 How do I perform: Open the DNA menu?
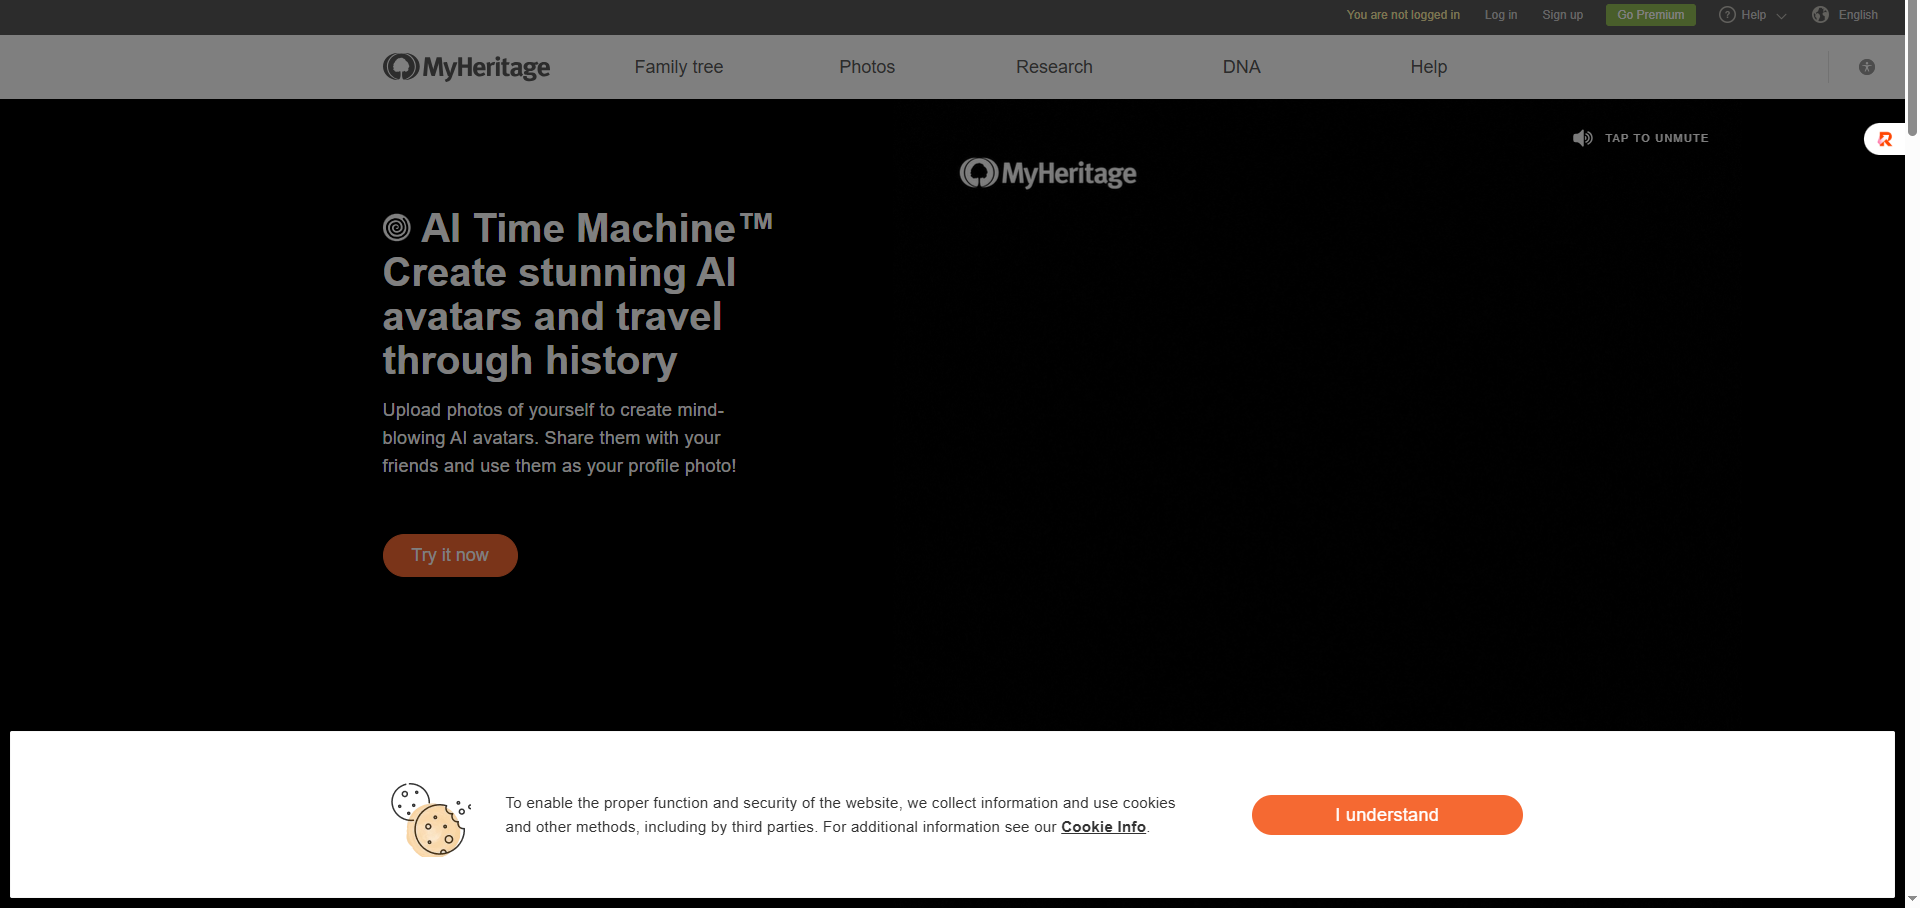pyautogui.click(x=1241, y=67)
